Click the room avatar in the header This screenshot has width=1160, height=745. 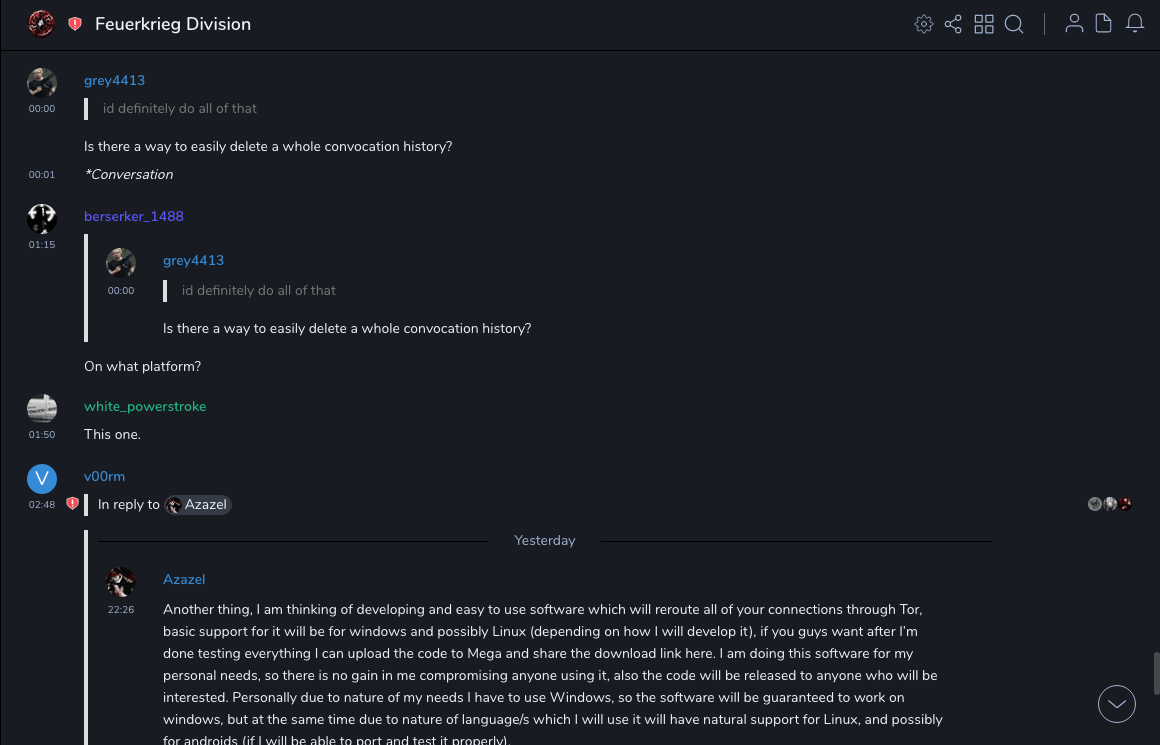41,24
